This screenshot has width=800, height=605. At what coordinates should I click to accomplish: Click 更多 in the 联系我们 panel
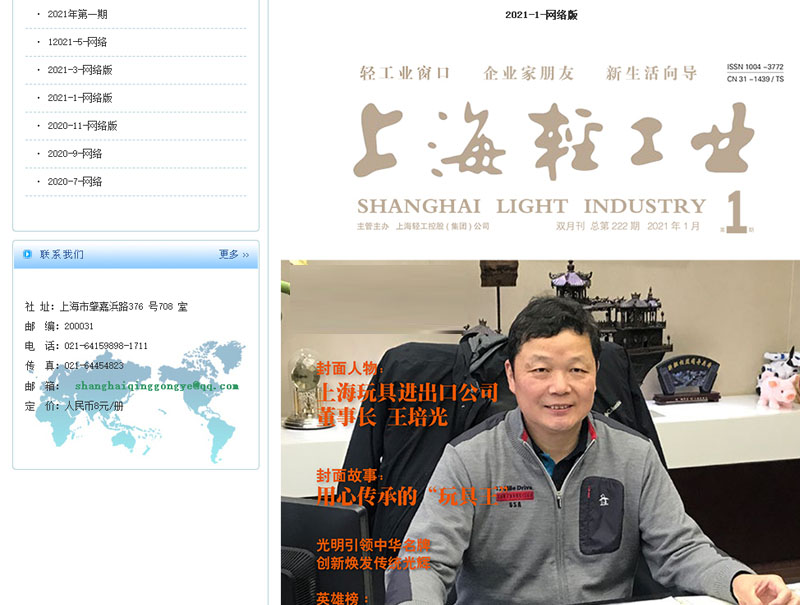click(234, 254)
